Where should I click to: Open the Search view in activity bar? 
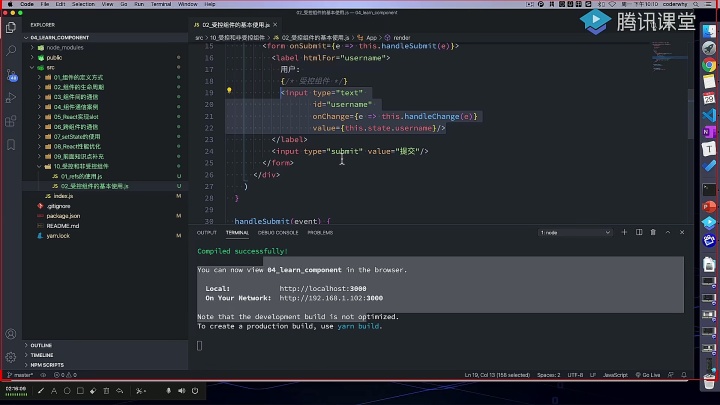coord(11,51)
